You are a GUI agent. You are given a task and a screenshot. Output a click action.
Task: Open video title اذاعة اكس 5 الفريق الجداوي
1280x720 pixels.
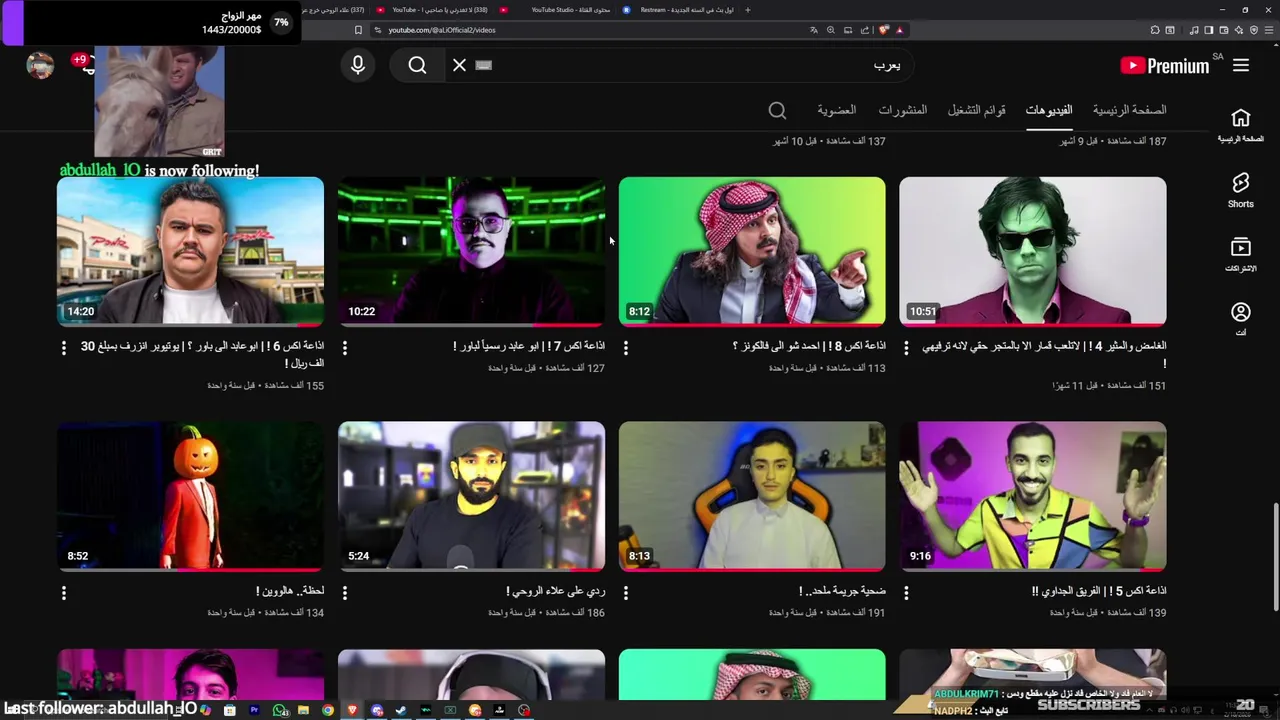coord(1099,591)
